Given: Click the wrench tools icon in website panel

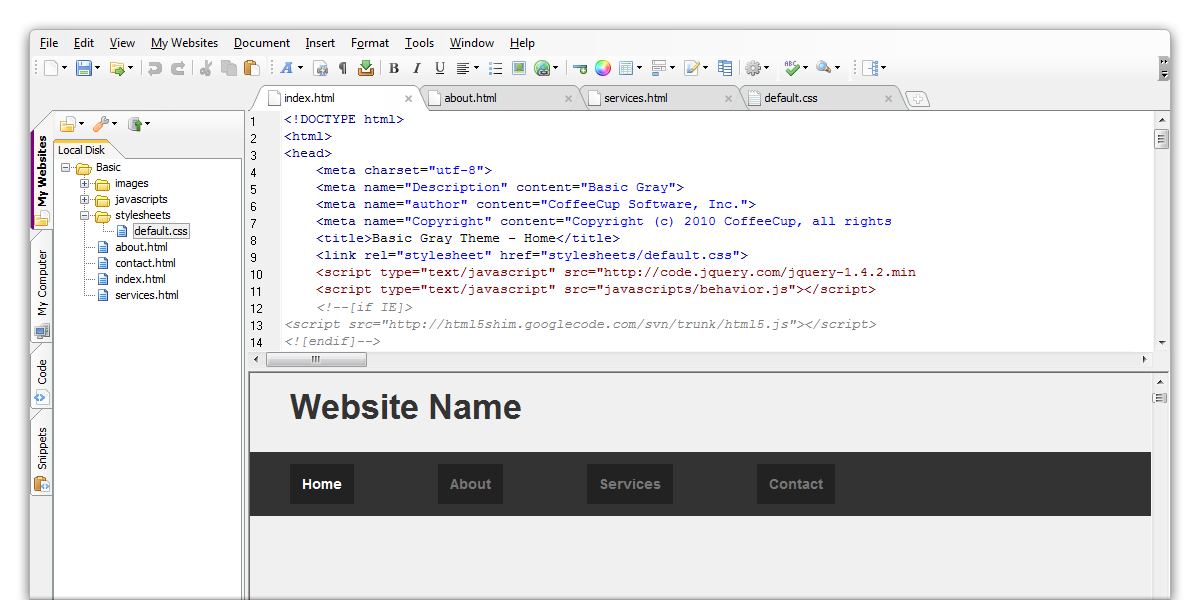Looking at the screenshot, I should (101, 124).
